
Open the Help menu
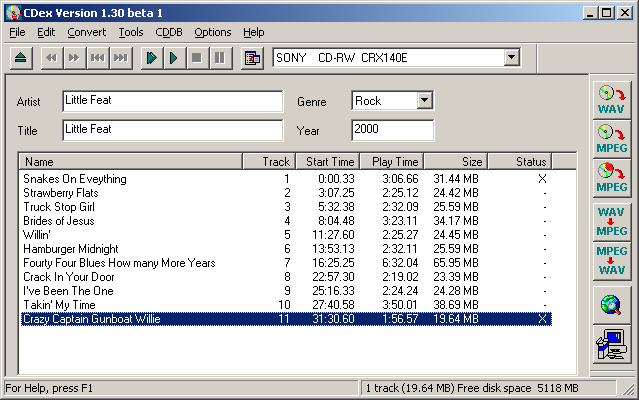[253, 32]
